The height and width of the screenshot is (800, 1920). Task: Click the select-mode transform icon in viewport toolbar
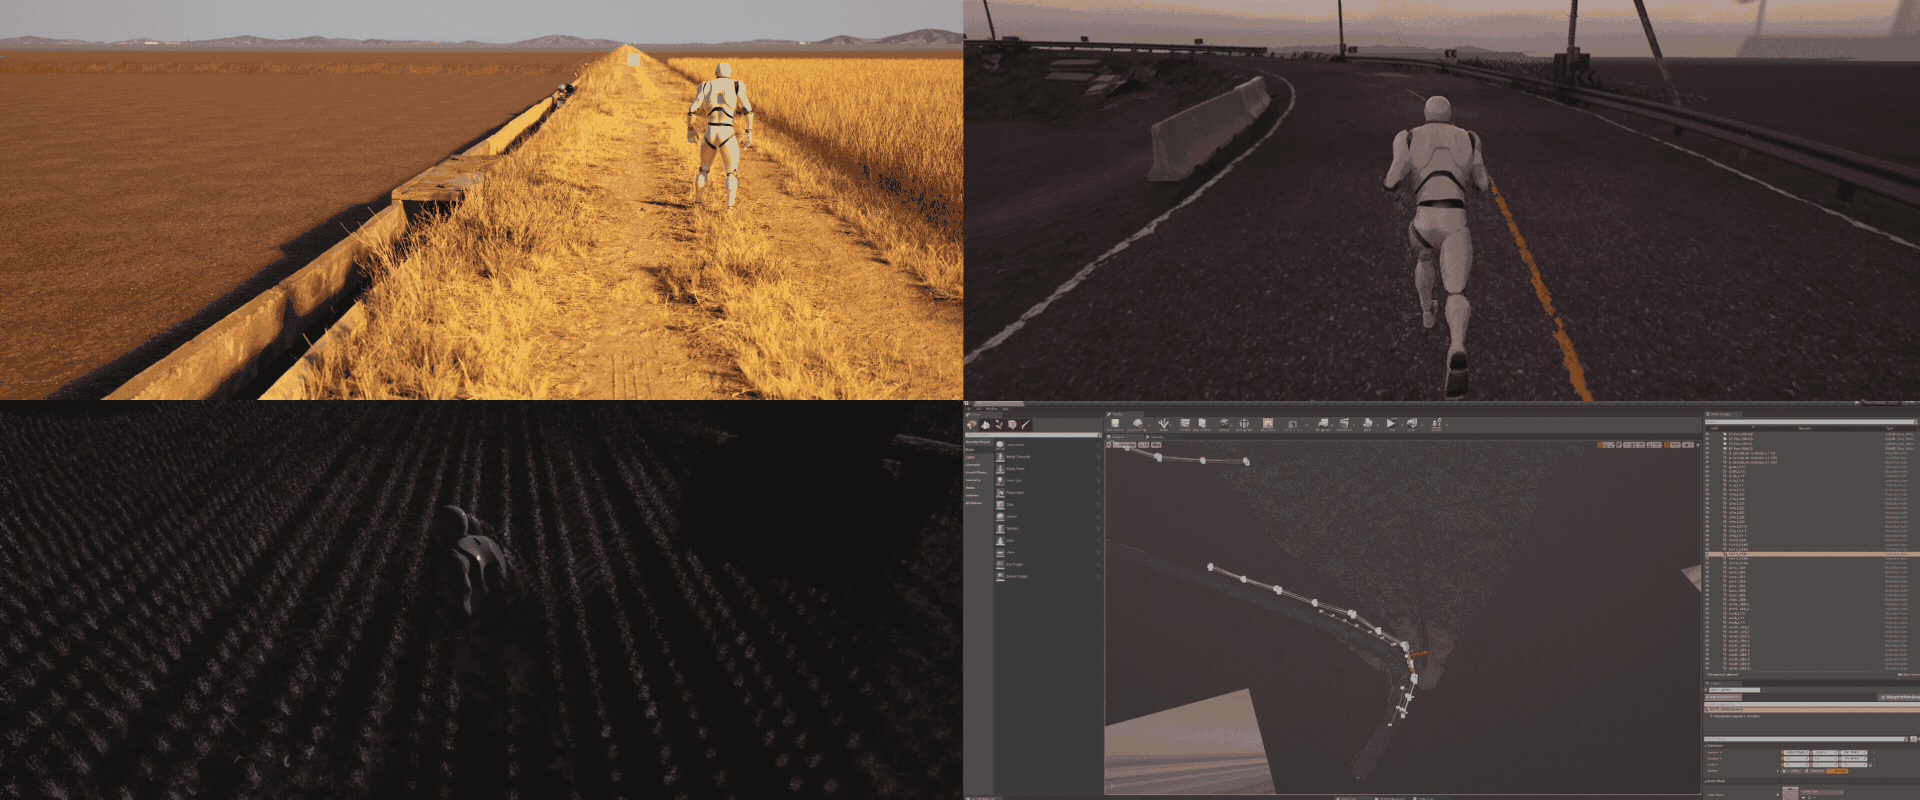click(1600, 445)
